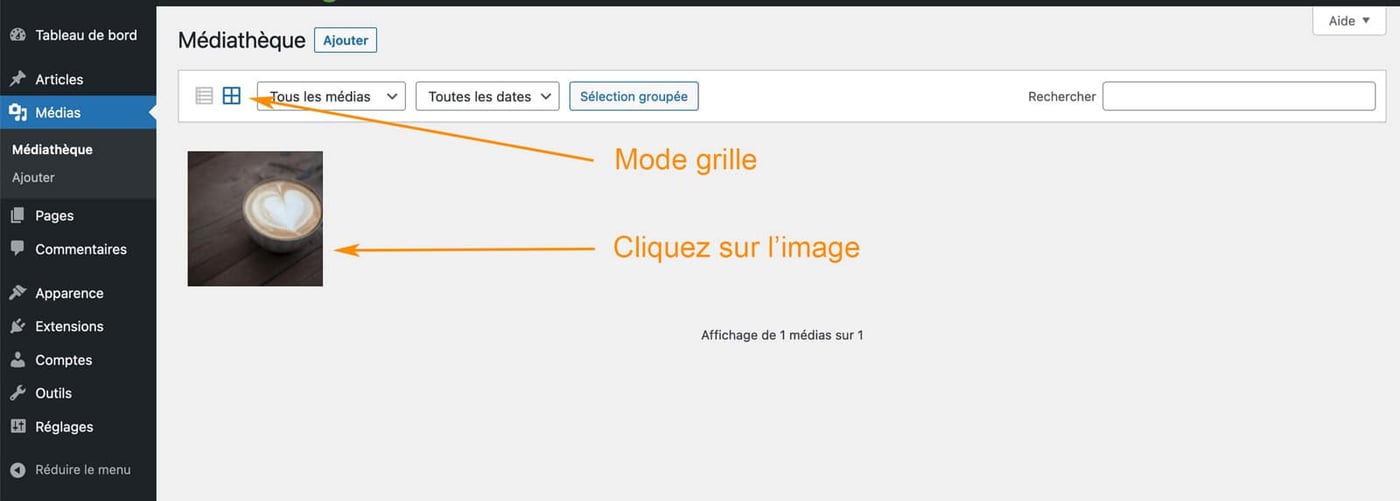Viewport: 1400px width, 501px height.
Task: Open the Ajouter submenu under Médias
Action: click(33, 177)
